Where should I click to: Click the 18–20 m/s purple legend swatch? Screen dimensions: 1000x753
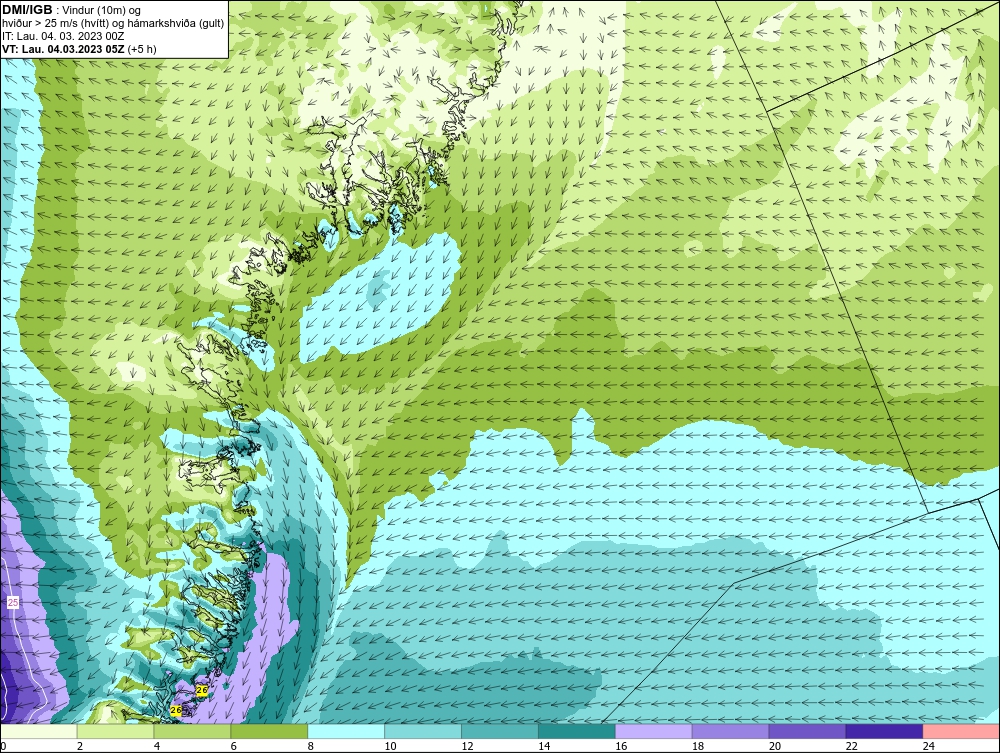(730, 731)
